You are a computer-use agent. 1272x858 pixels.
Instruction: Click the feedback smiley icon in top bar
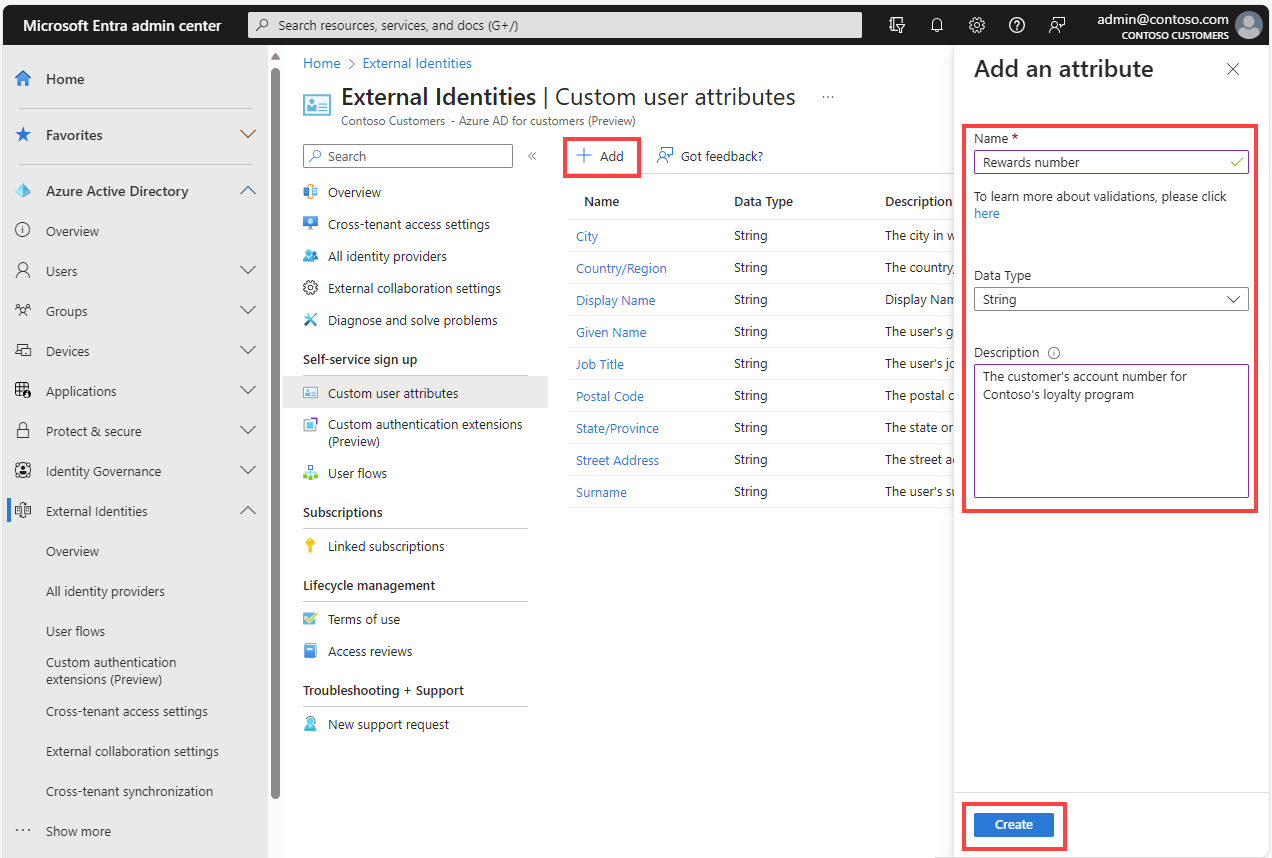pos(1056,25)
